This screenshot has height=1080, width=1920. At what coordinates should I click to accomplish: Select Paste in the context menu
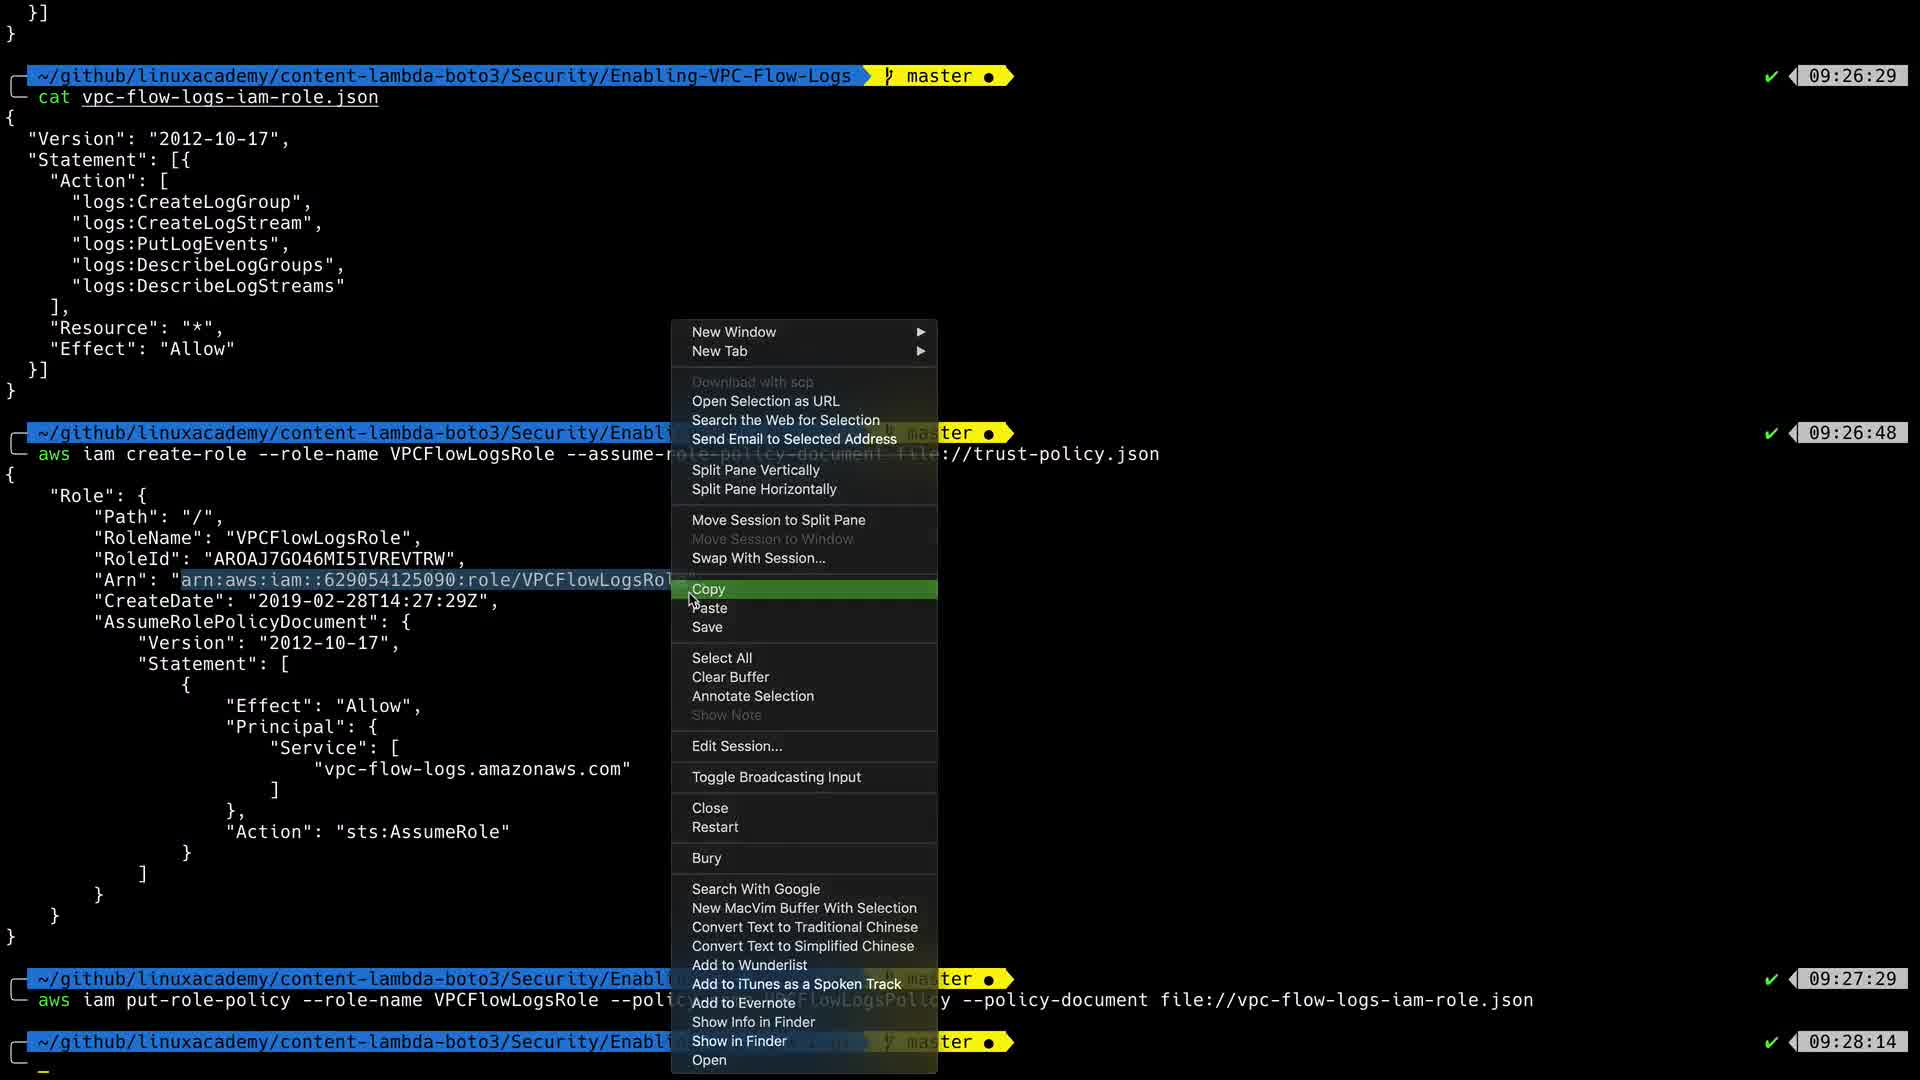click(x=710, y=608)
